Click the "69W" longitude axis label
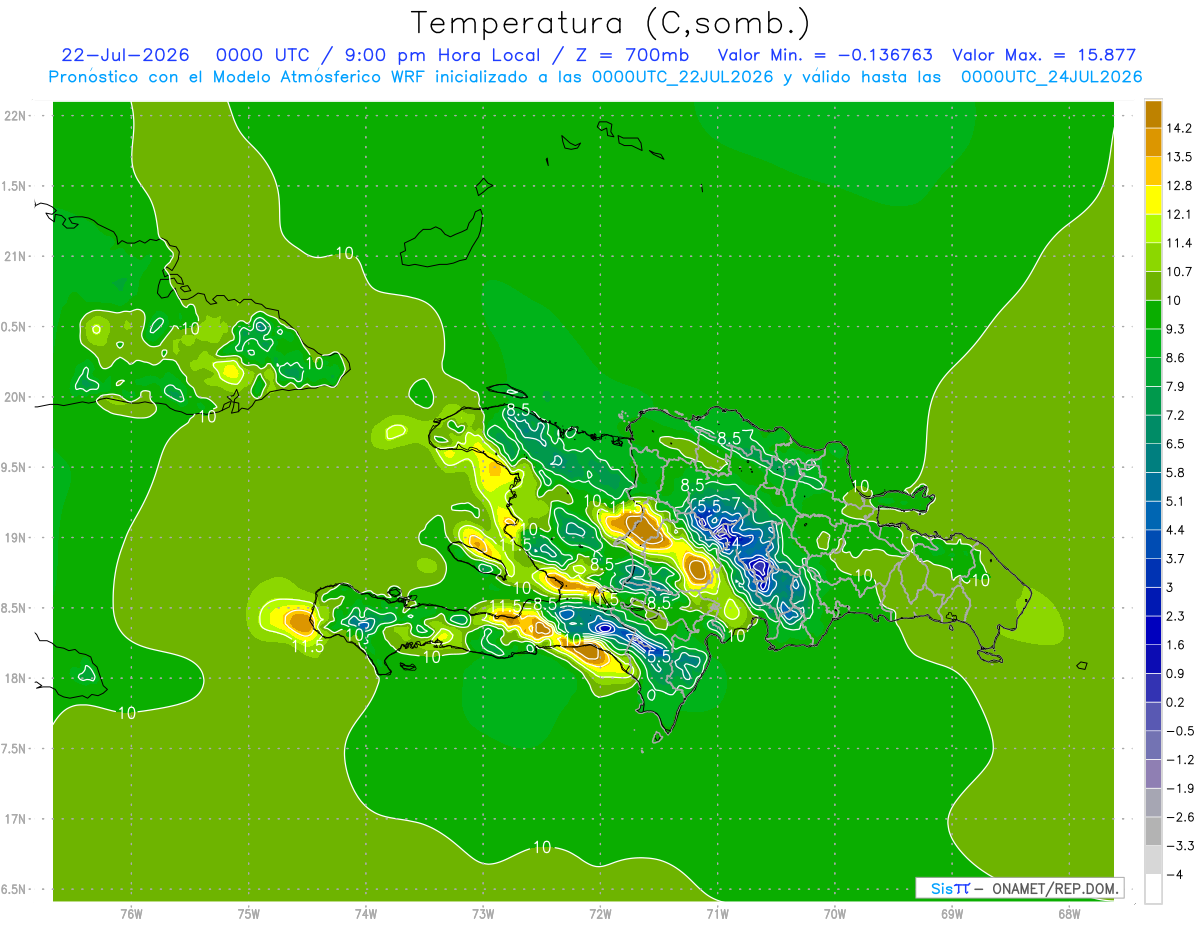Viewport: 1200px width, 927px height. [x=952, y=914]
